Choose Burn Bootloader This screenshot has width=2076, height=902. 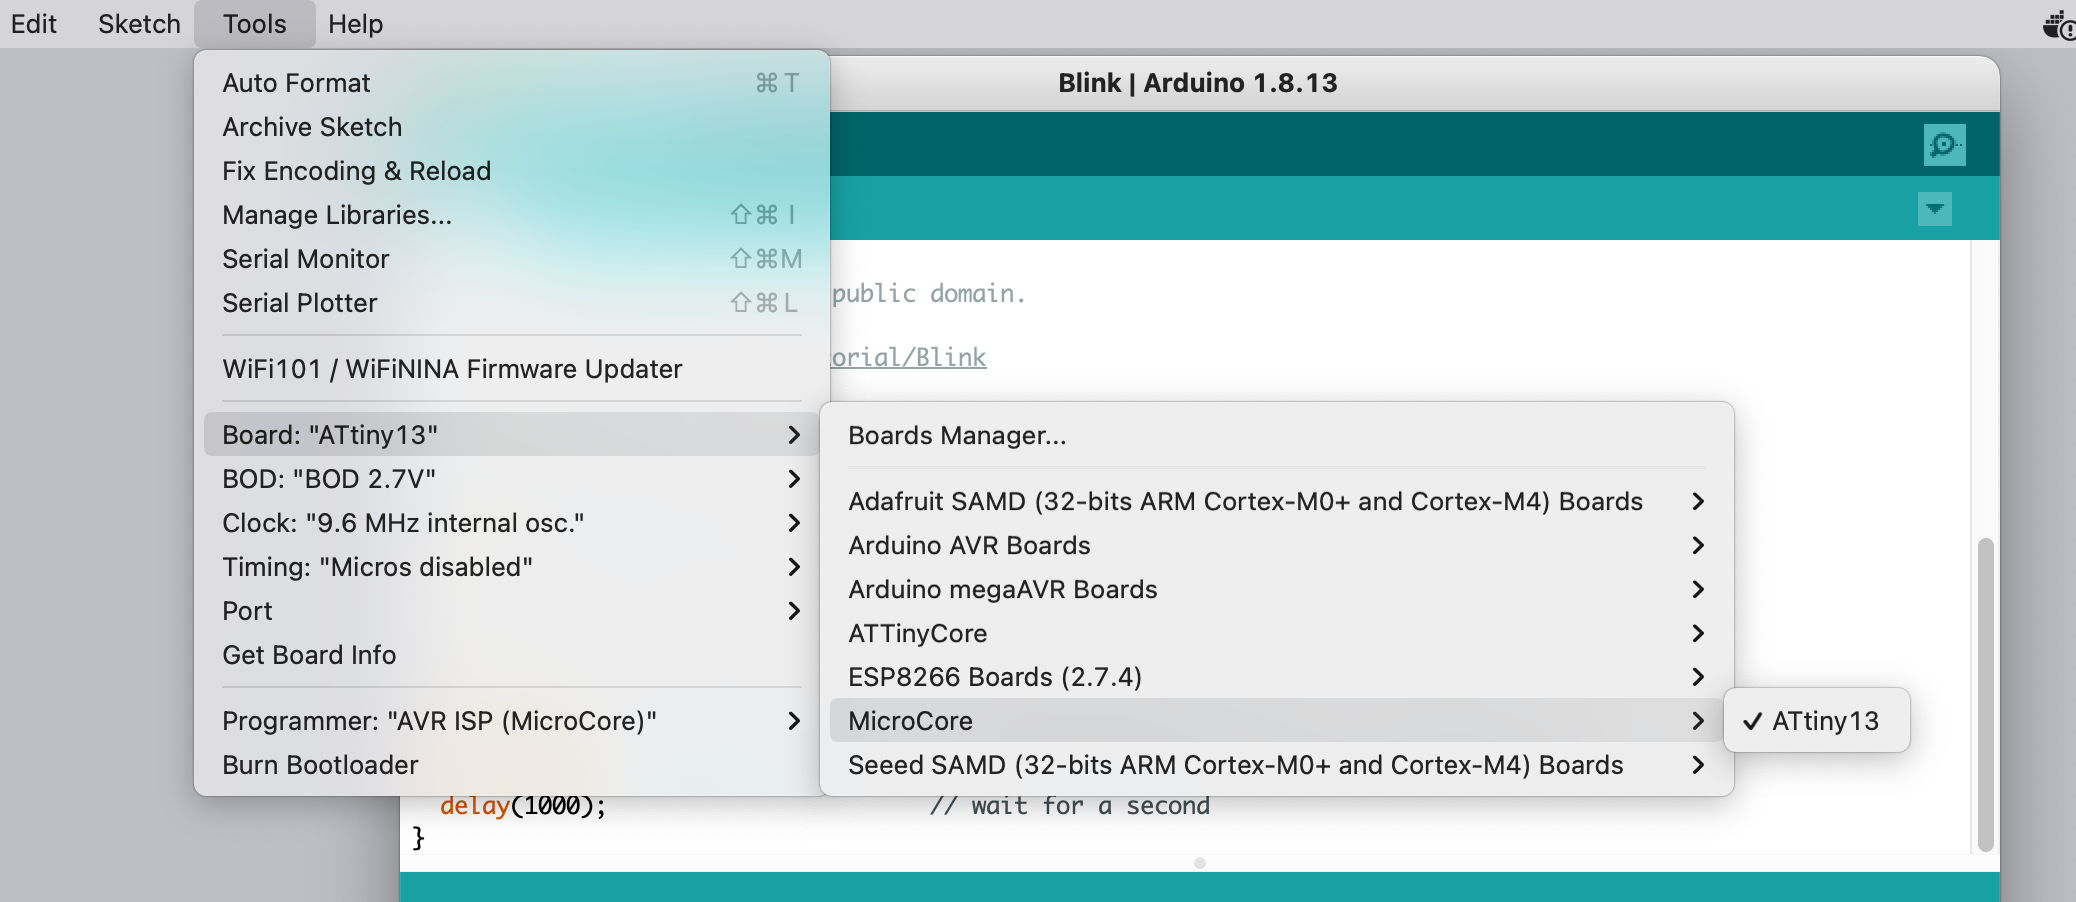point(511,765)
